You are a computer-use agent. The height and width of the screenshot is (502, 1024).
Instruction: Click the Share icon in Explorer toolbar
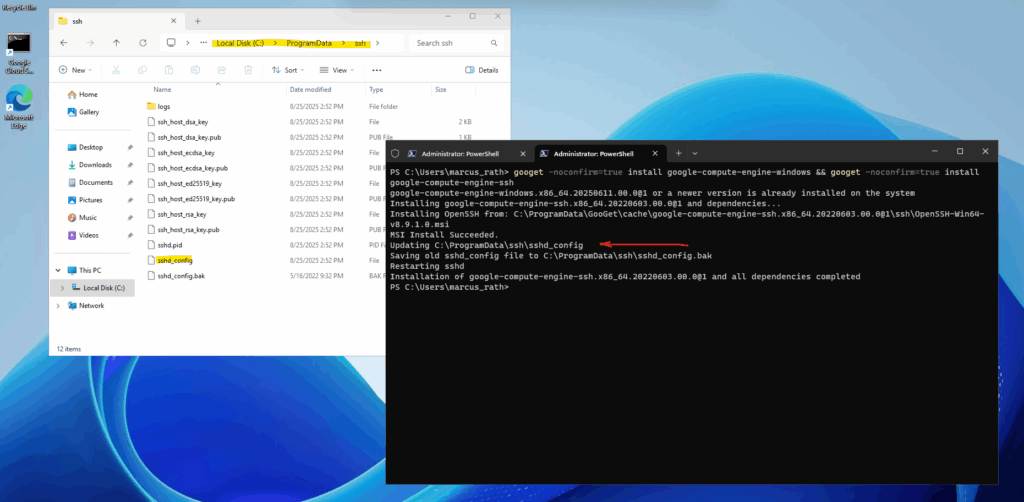[x=221, y=70]
